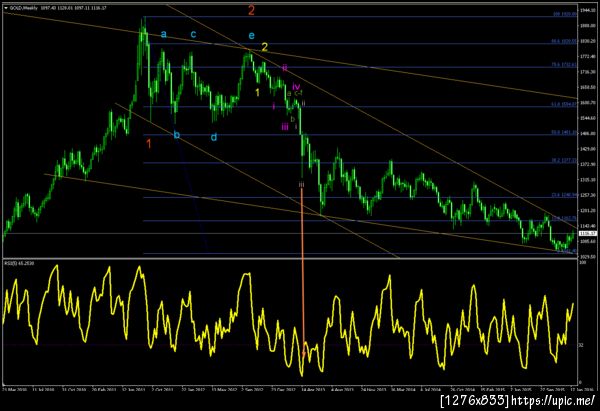600x411 pixels.
Task: Click price scale value 1944.10
Action: [588, 10]
